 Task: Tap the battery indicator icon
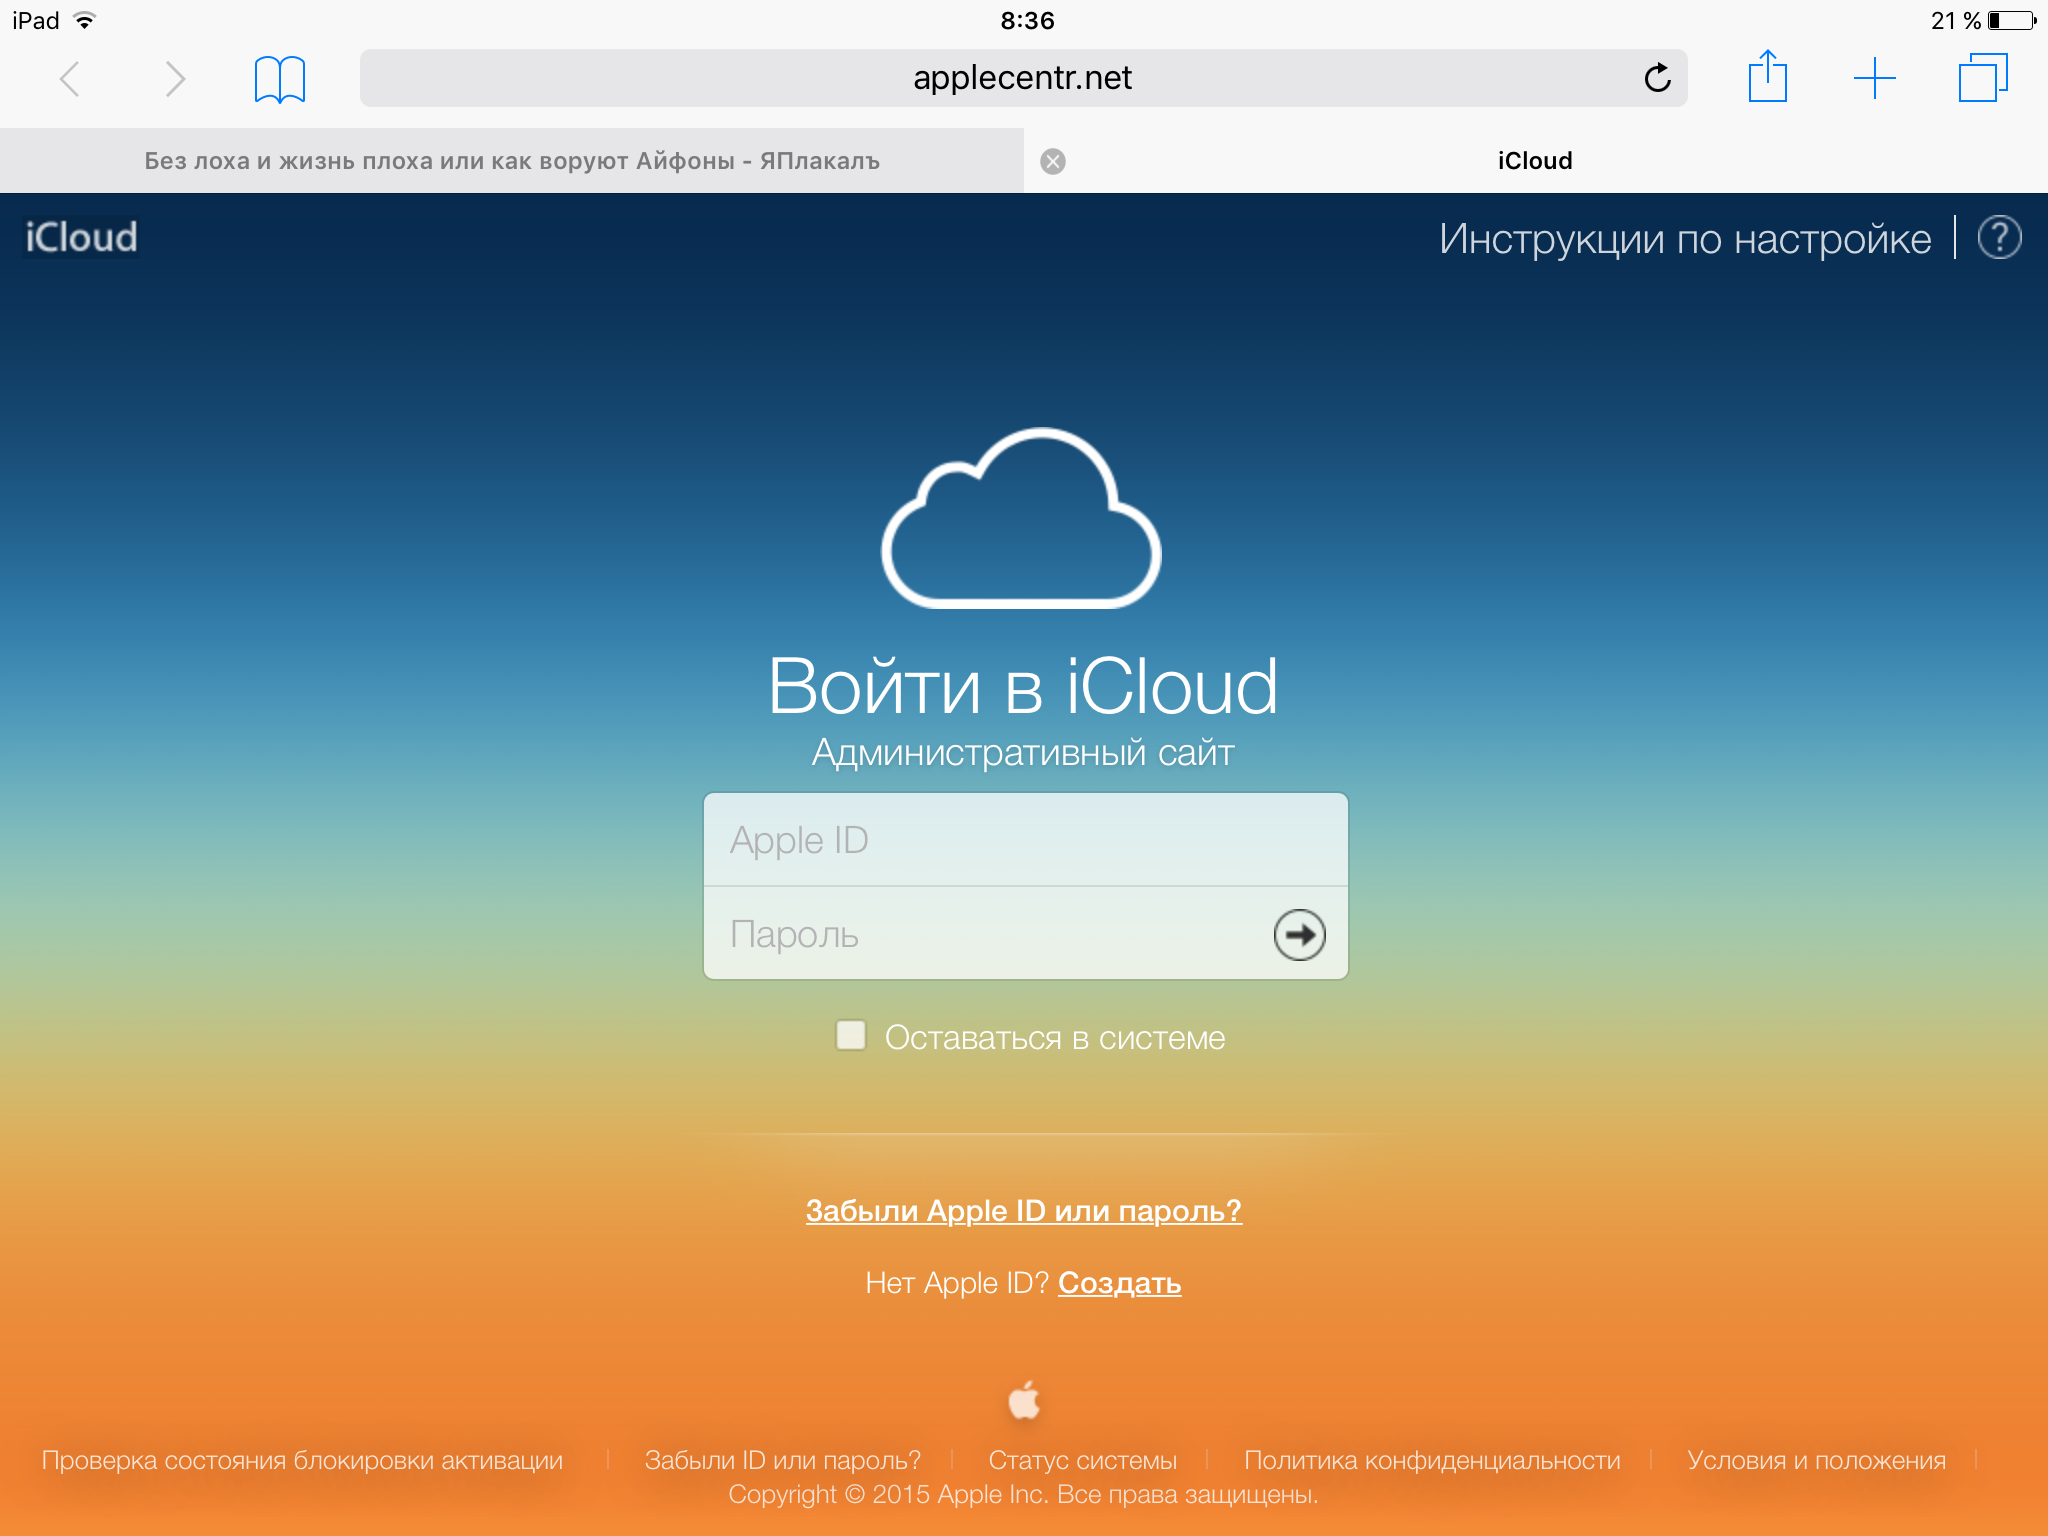(2012, 20)
